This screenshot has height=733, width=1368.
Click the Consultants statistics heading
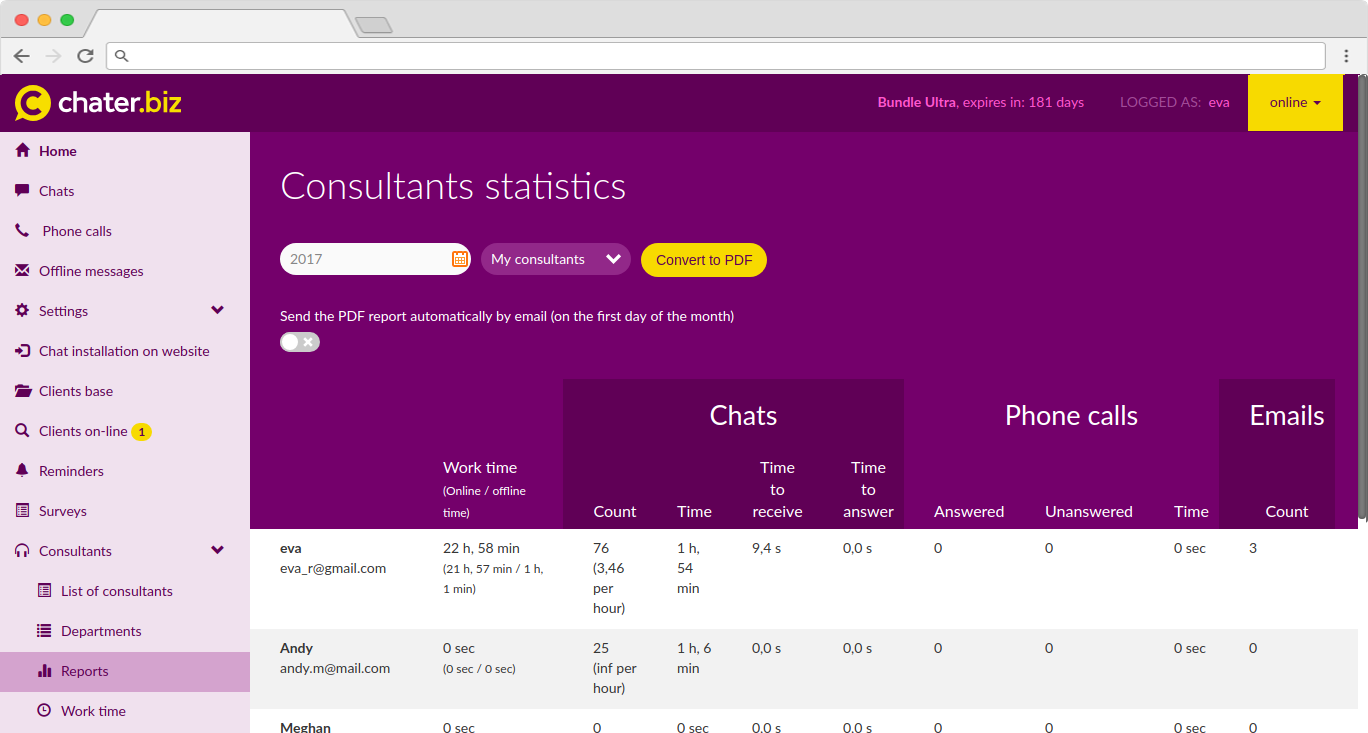[x=453, y=186]
